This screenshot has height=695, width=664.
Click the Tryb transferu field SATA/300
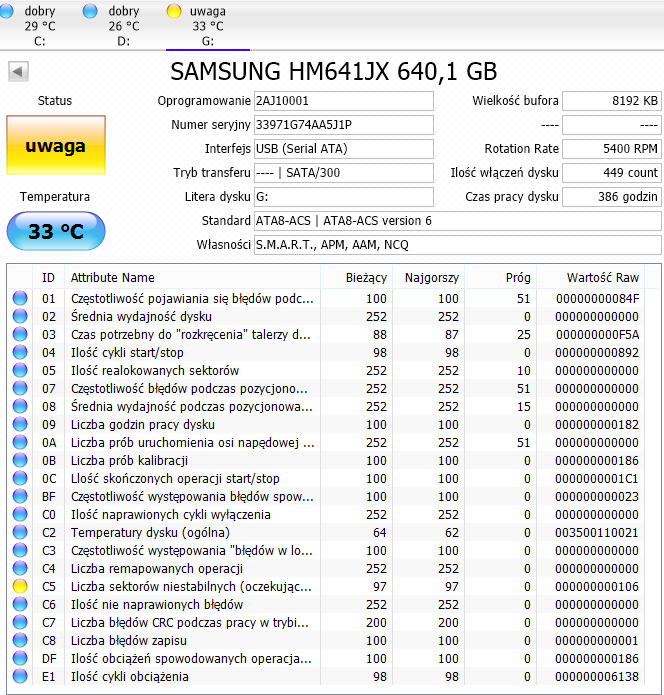pyautogui.click(x=344, y=173)
